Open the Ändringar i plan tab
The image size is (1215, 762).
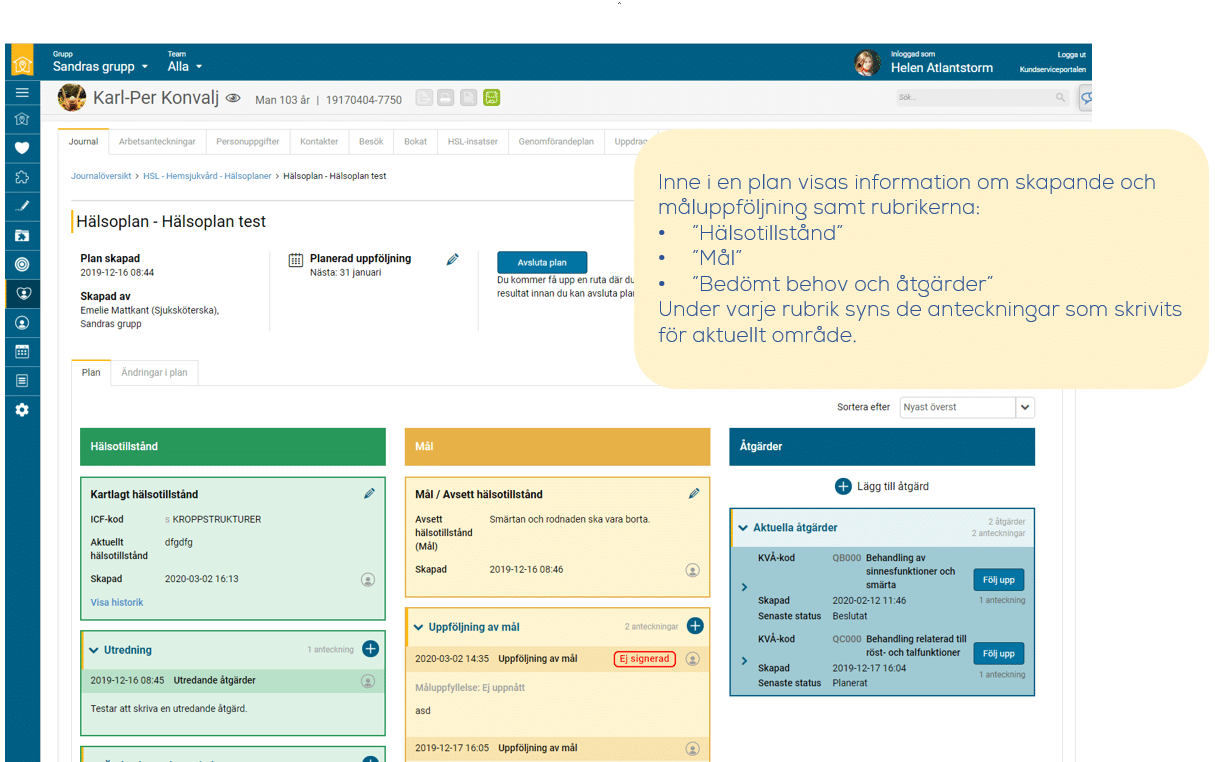point(154,373)
